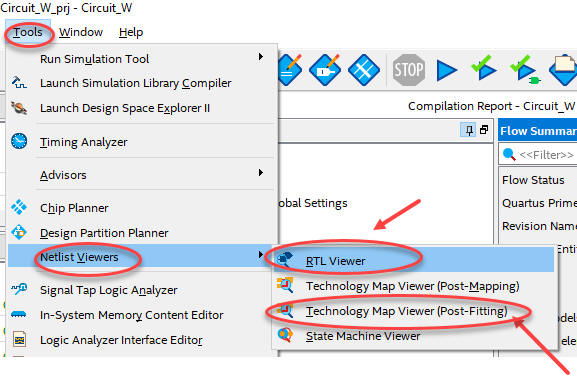Click Technology Map Viewer Post-Mapping icon
Screen dimensions: 577x377
coord(285,285)
